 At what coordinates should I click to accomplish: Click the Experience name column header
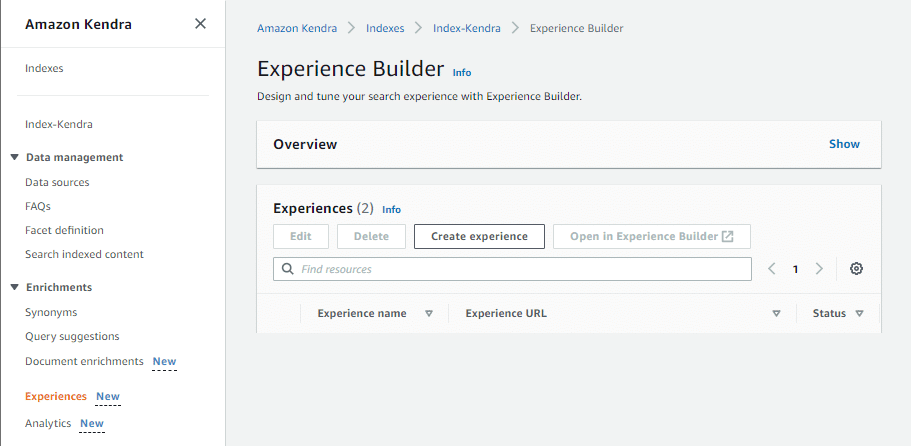(362, 314)
